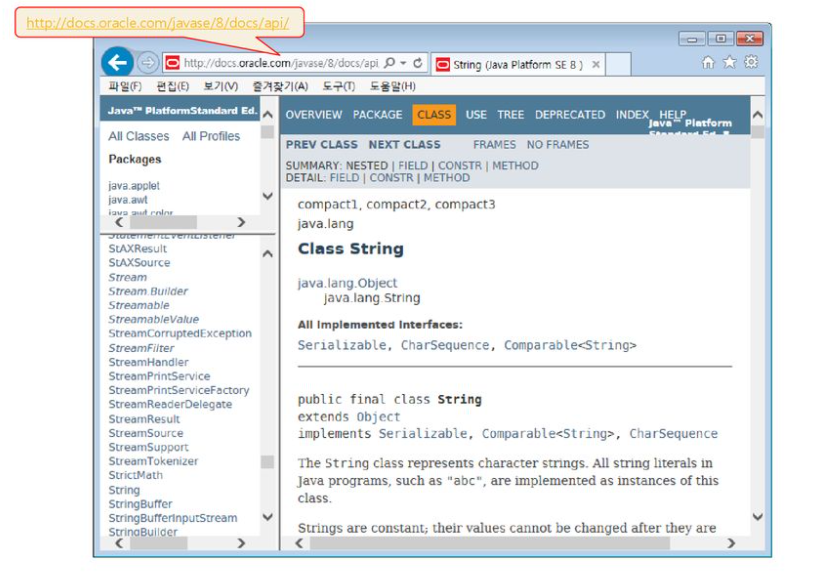Open the USE navigation link

[476, 115]
